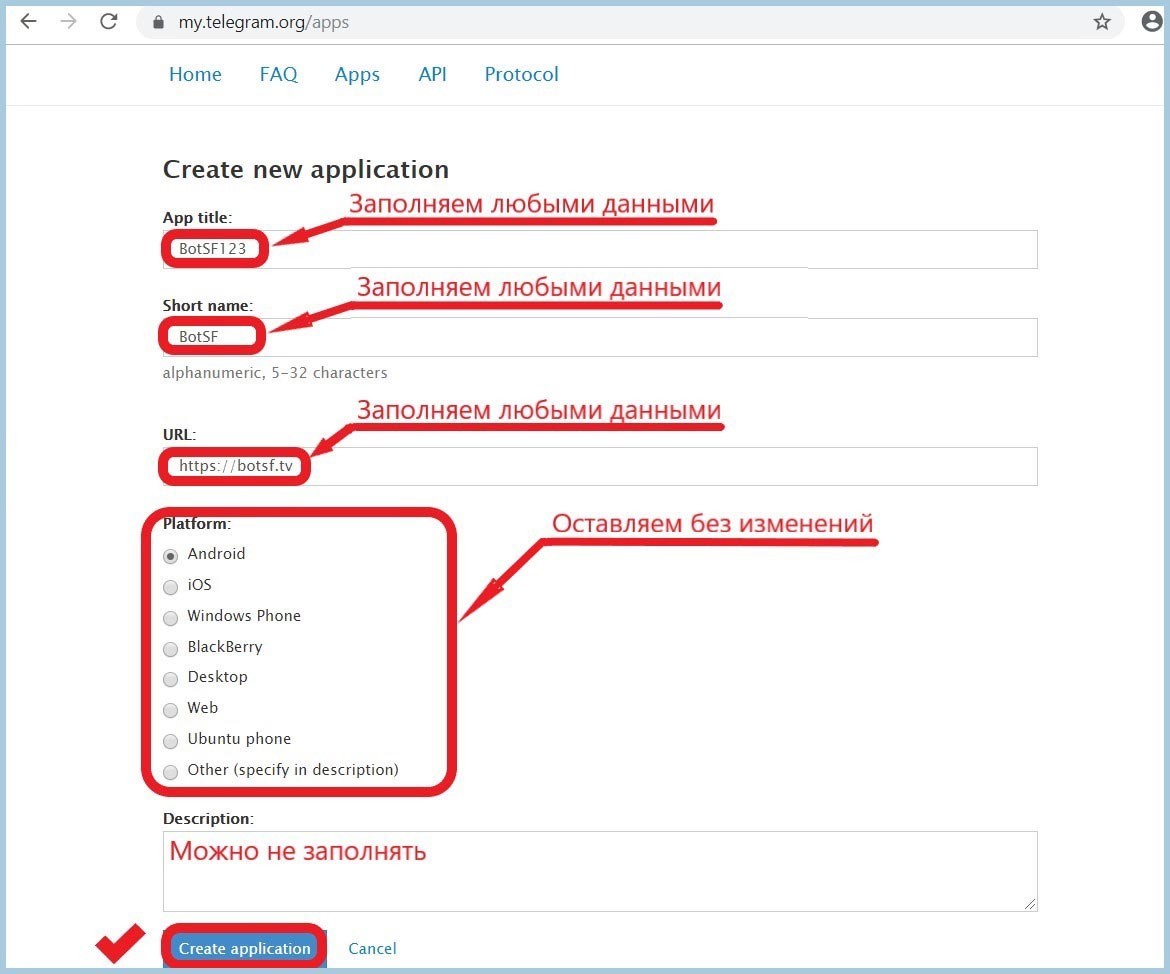The image size is (1170, 974).
Task: Open the Apps navigation item
Action: pos(357,75)
